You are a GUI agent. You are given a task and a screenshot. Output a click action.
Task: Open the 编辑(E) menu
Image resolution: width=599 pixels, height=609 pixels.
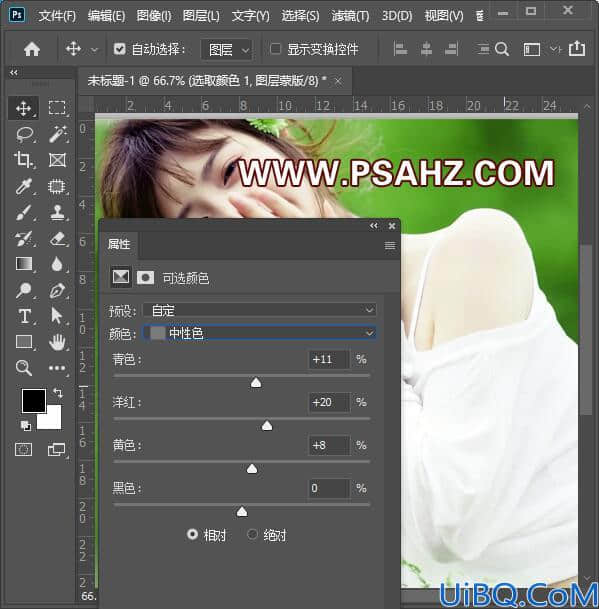coord(106,16)
